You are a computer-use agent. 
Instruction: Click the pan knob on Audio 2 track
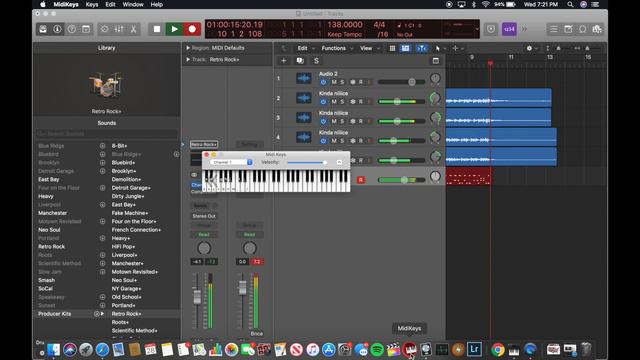click(x=435, y=79)
